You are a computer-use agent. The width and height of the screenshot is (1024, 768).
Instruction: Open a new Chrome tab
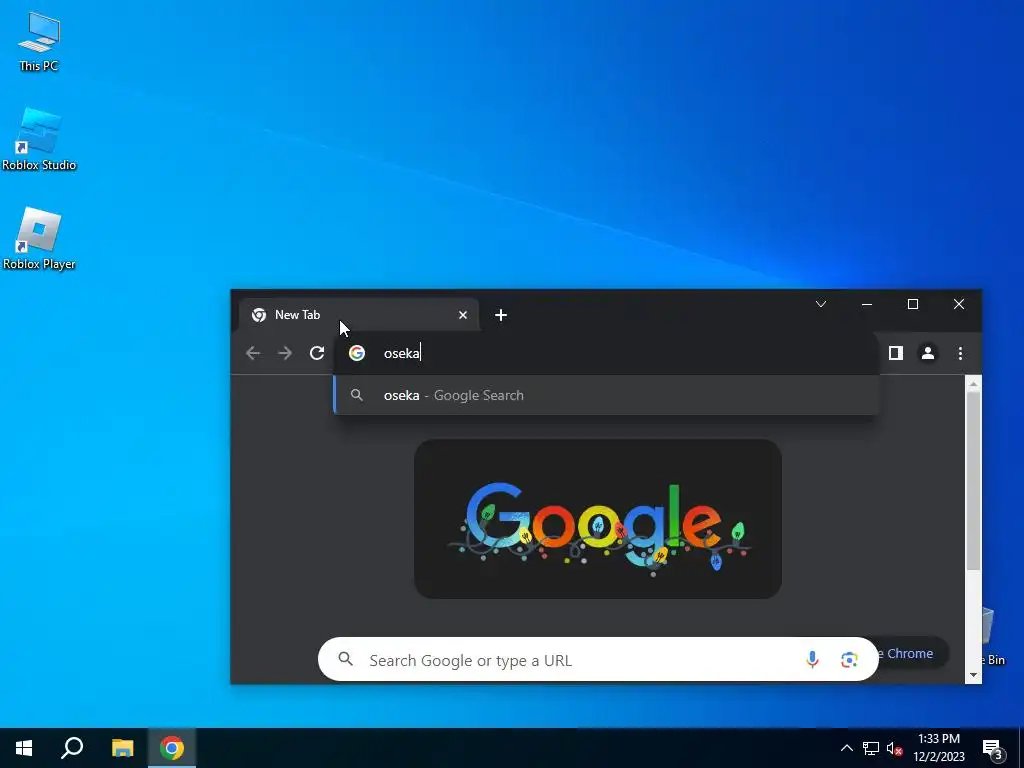(501, 315)
